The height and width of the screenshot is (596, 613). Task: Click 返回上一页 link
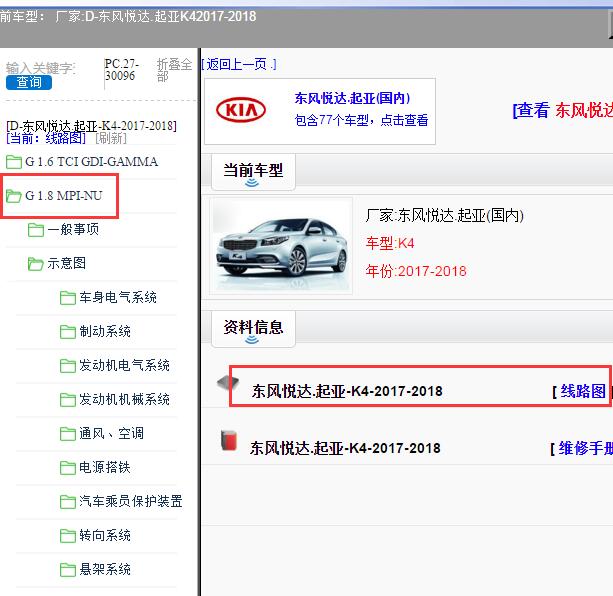click(x=239, y=64)
